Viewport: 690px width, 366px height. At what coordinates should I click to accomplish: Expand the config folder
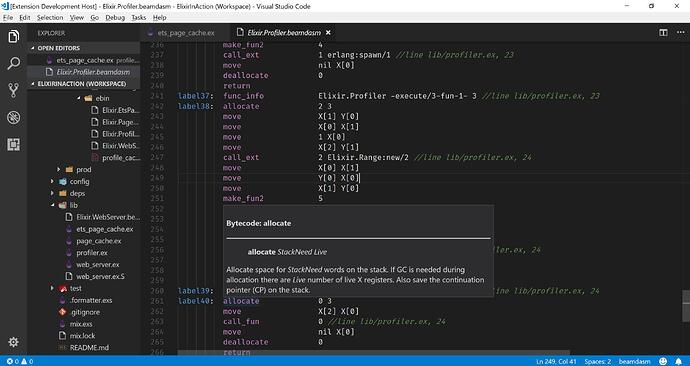tap(79, 181)
